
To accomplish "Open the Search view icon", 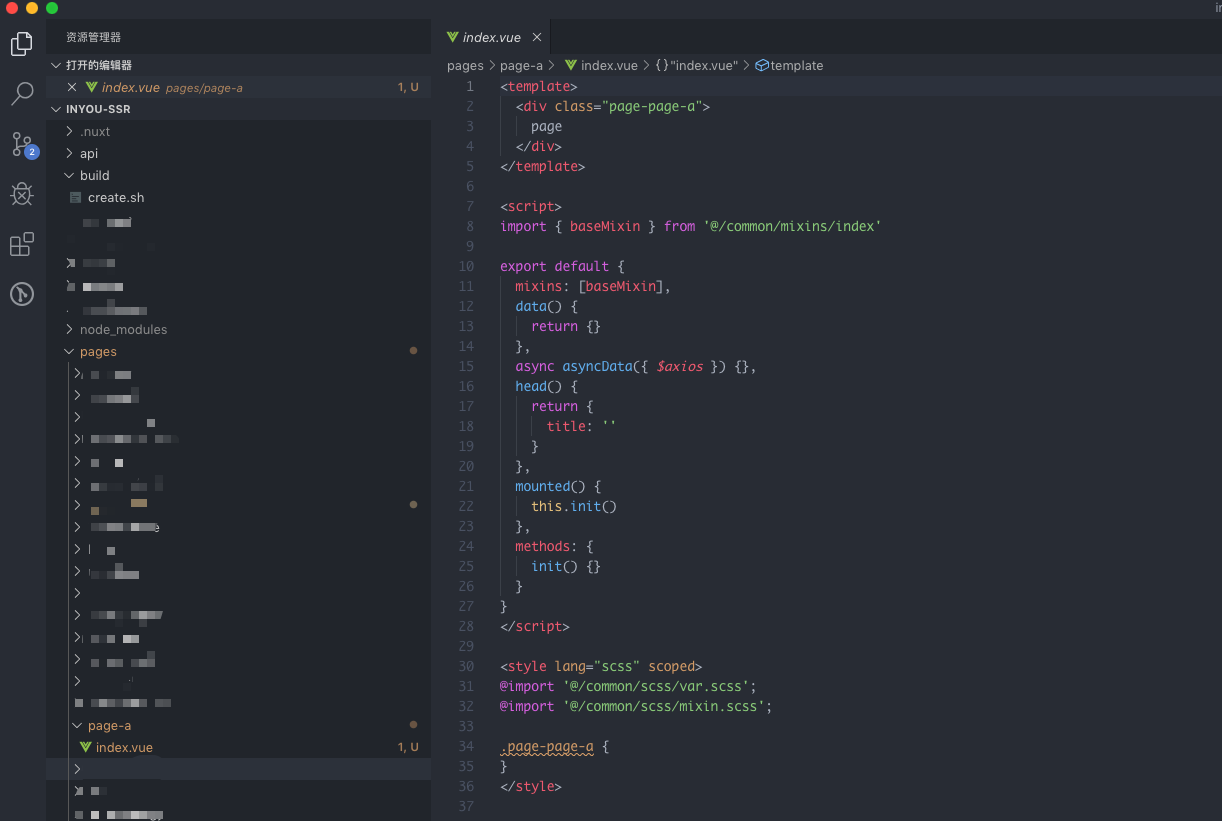I will [22, 94].
